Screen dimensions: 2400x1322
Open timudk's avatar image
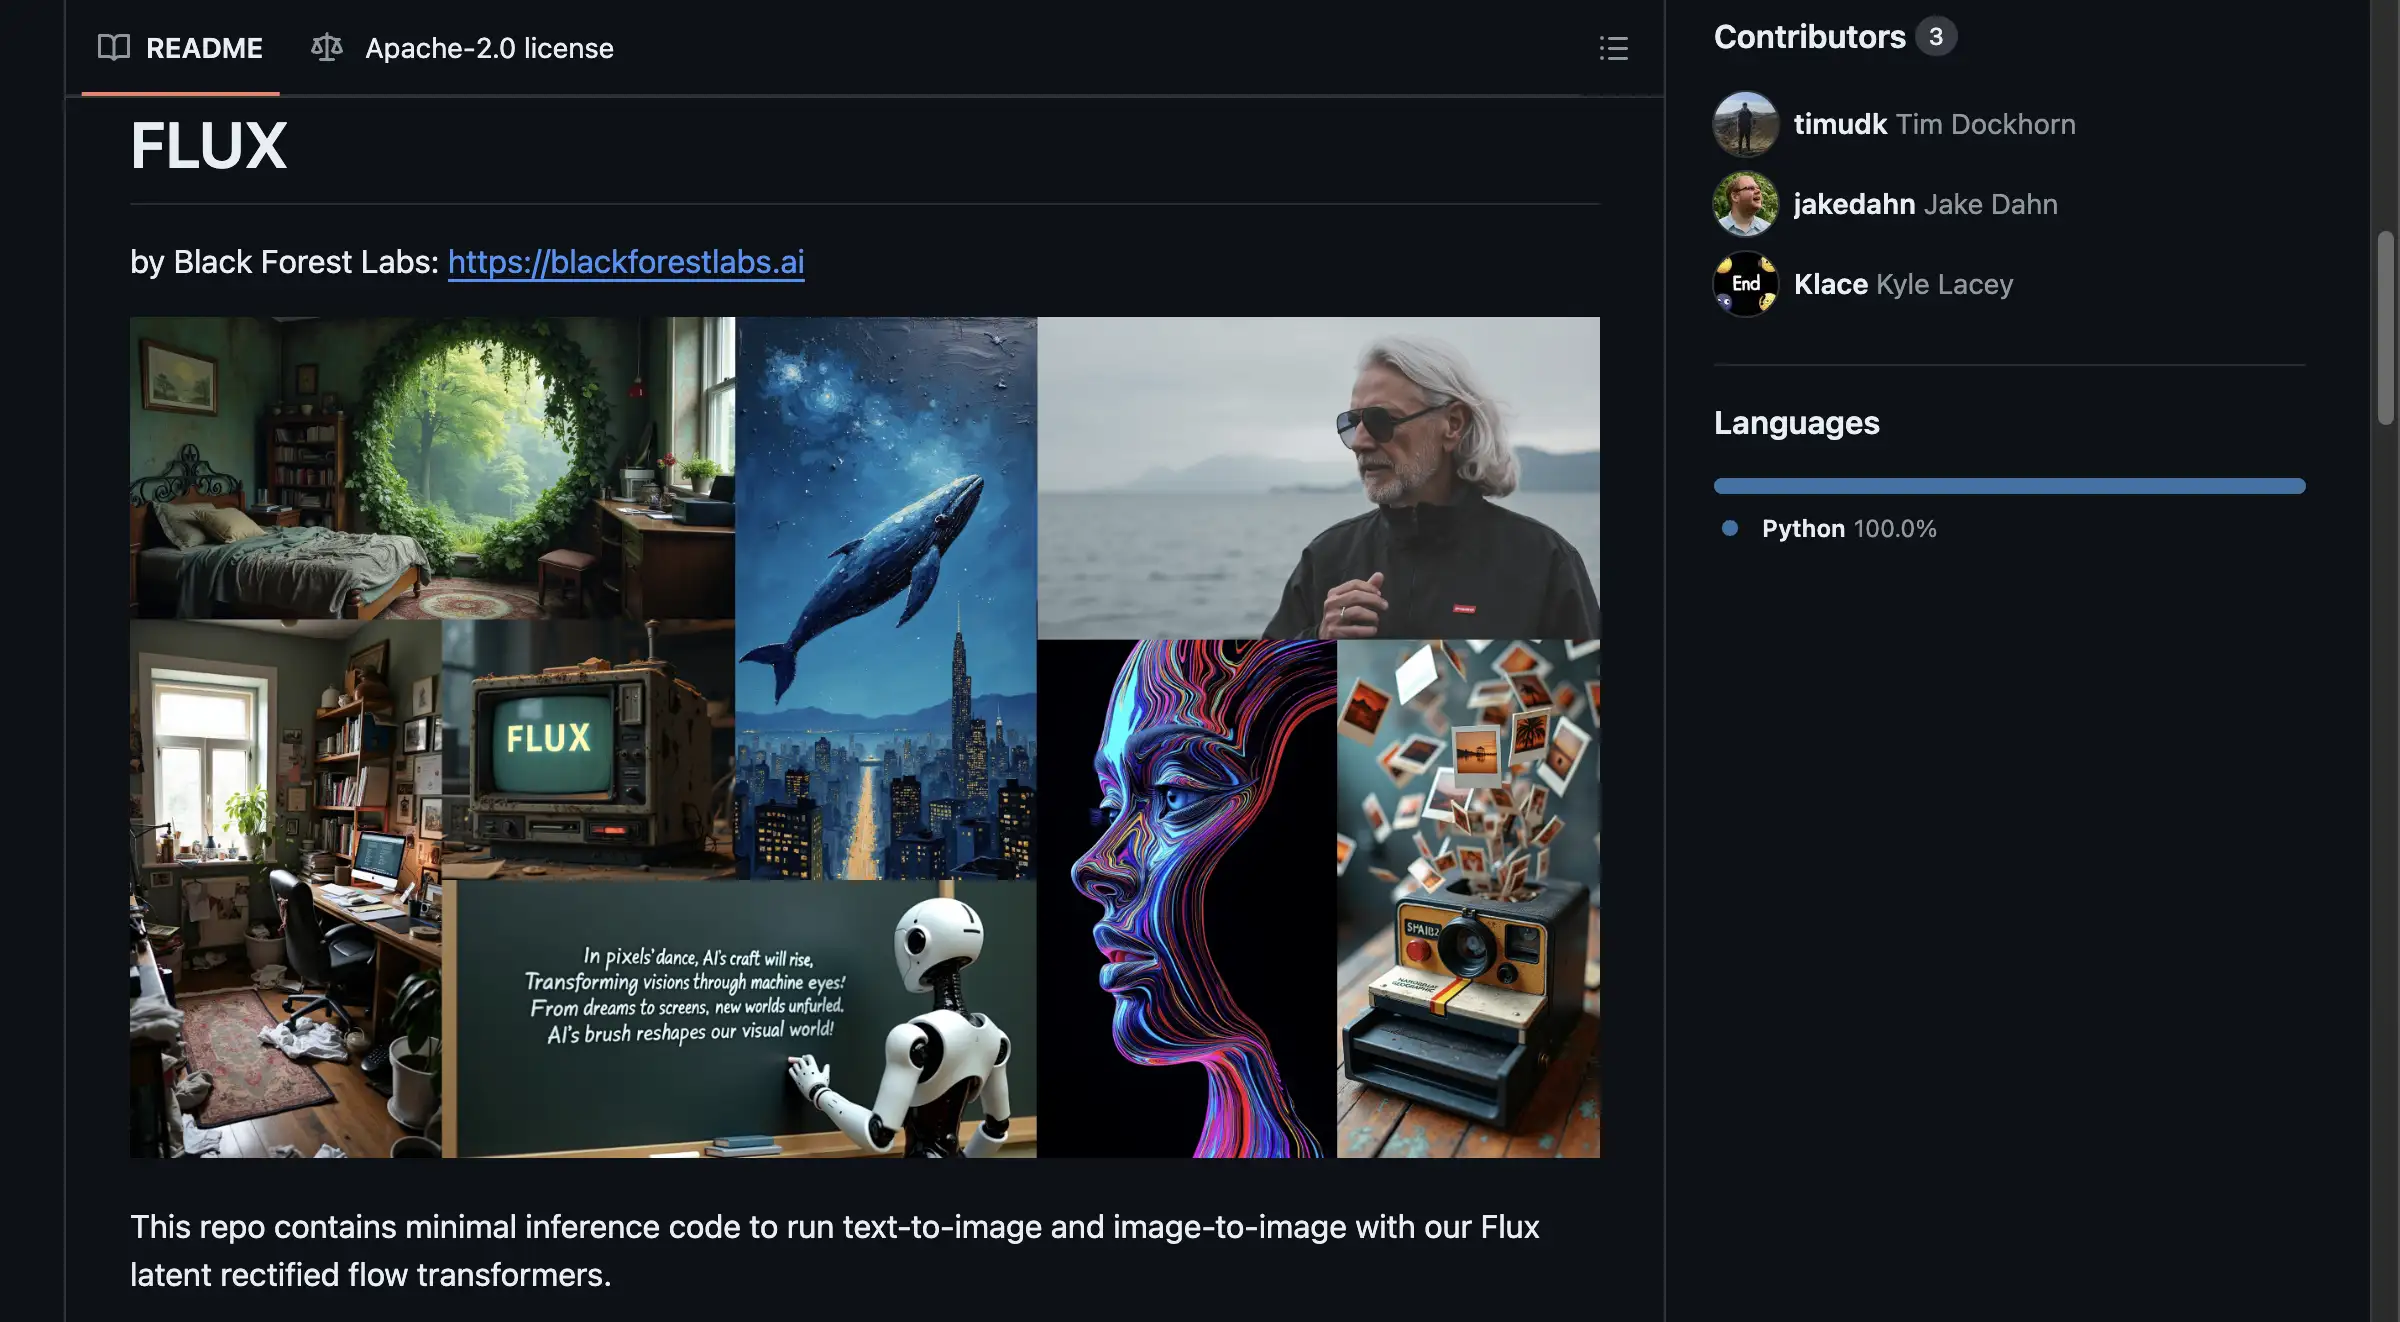[x=1745, y=124]
